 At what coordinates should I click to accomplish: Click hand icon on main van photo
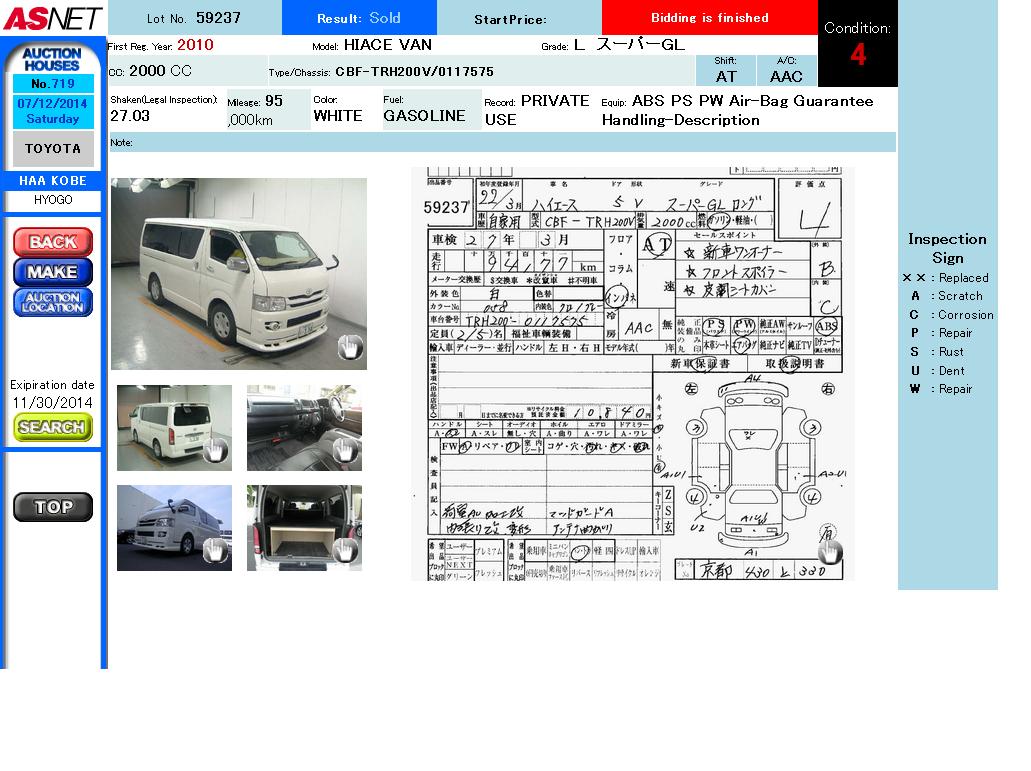point(349,348)
